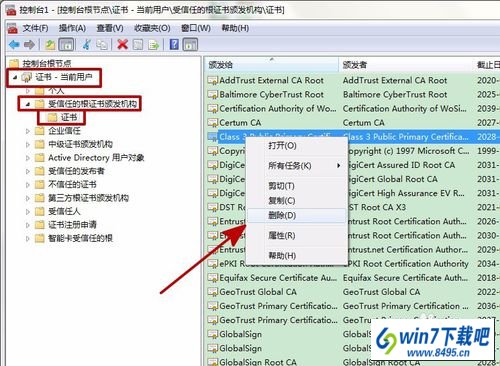Image resolution: width=500 pixels, height=366 pixels.
Task: Open the 操作(A) menu
Action: click(72, 28)
